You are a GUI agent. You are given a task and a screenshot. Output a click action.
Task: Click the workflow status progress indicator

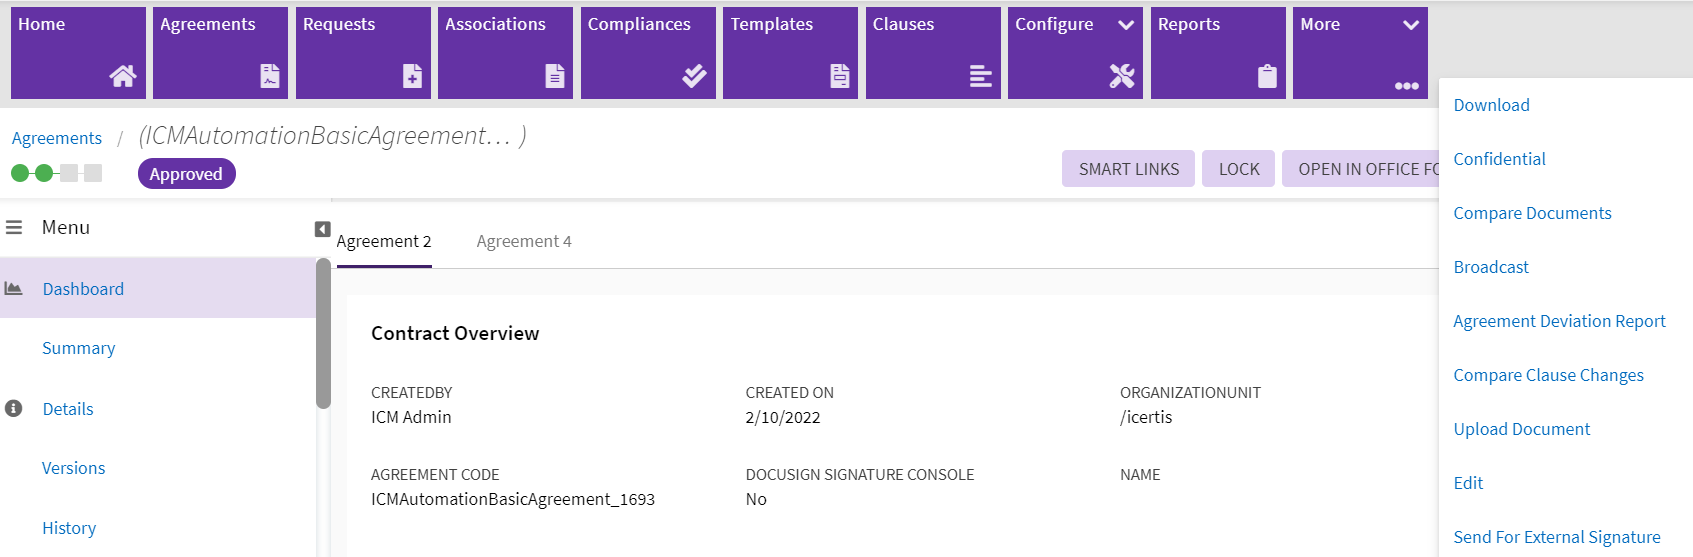click(56, 173)
